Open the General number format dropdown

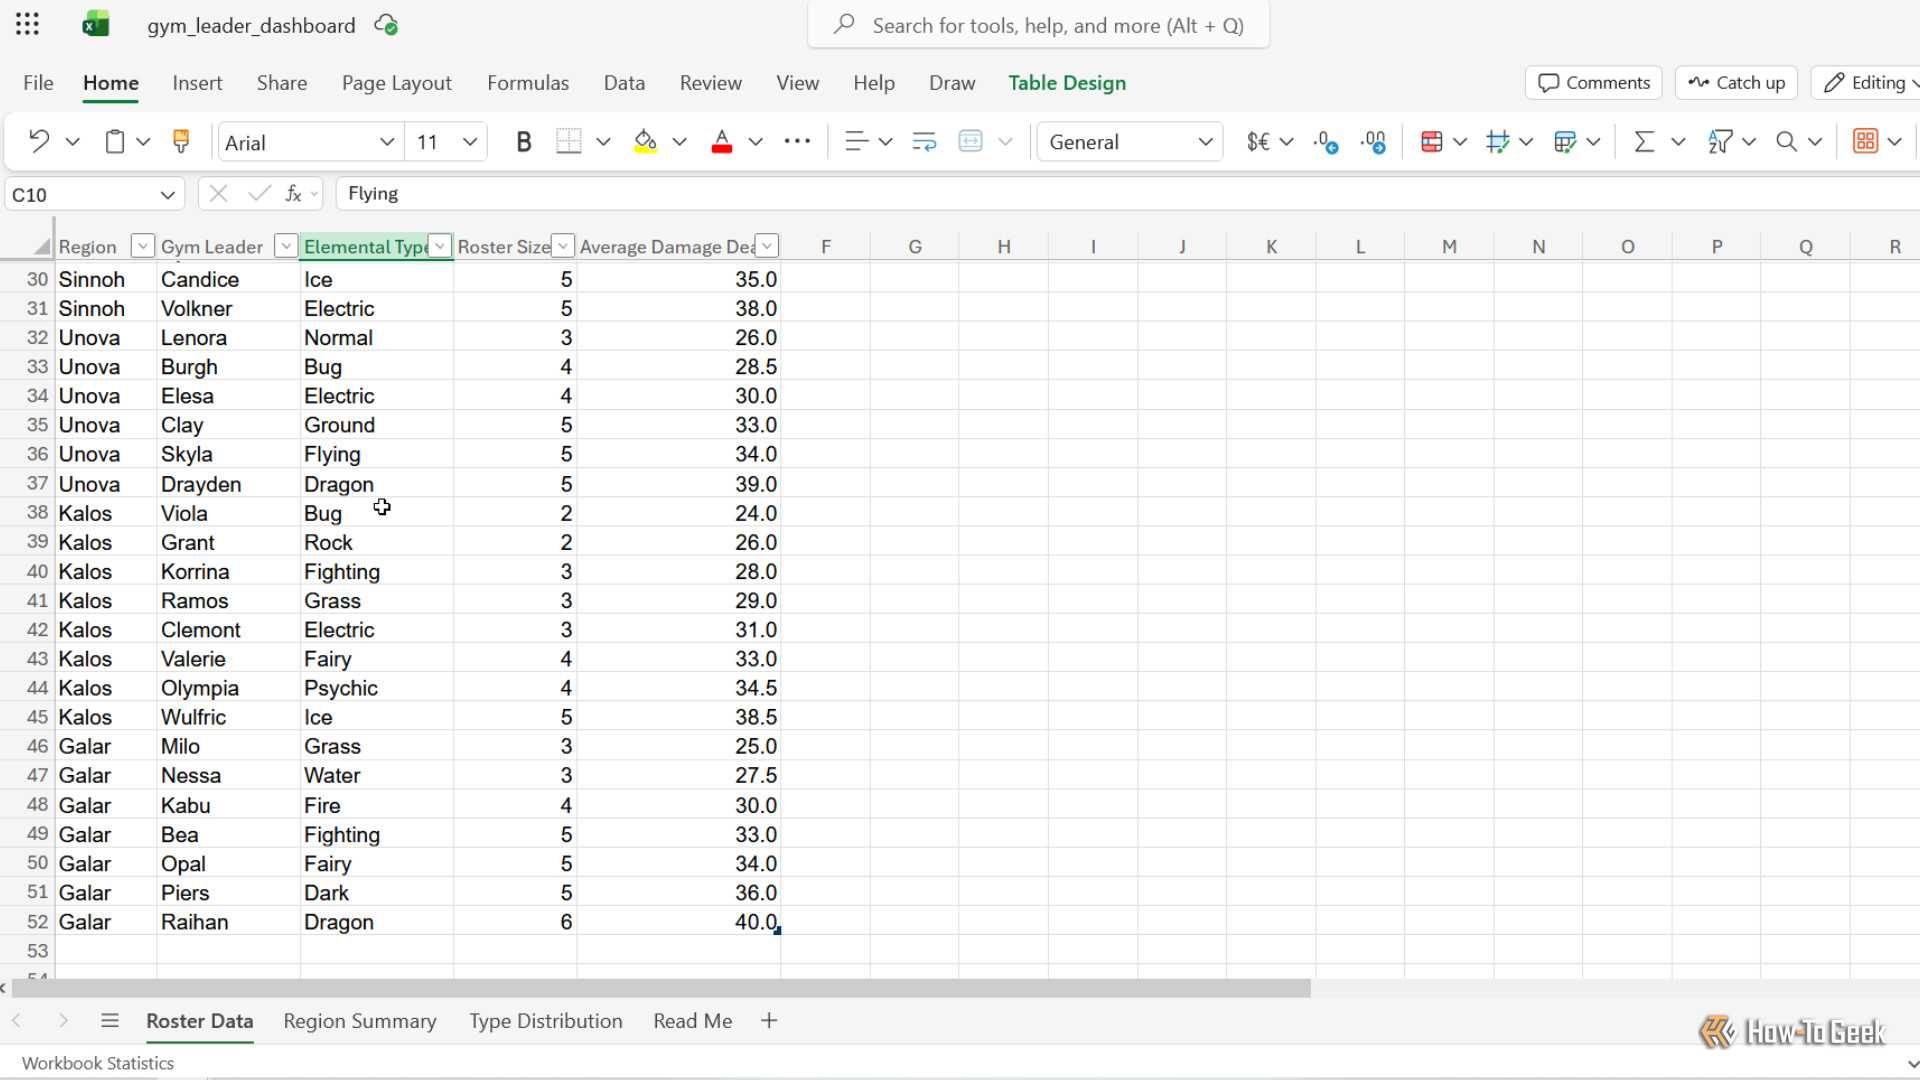tap(1205, 142)
